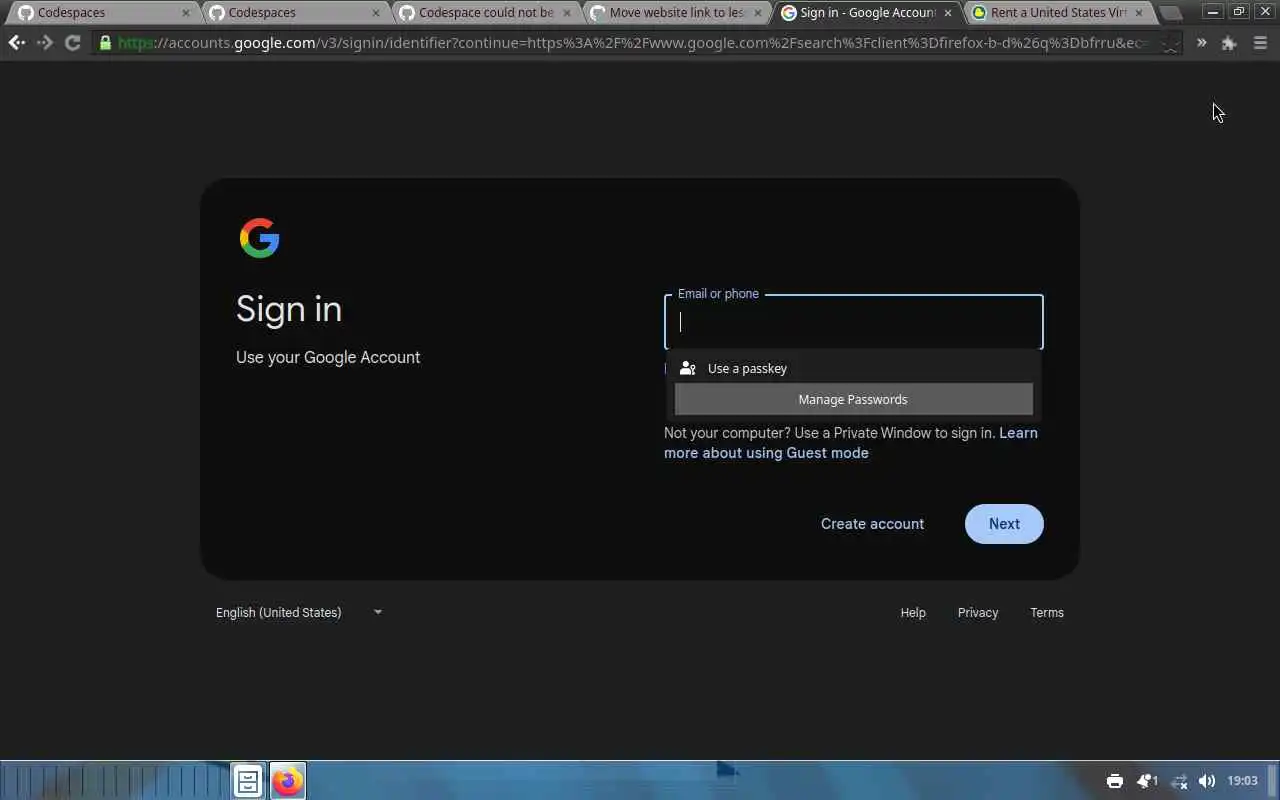The height and width of the screenshot is (800, 1280).
Task: Open 'Learn more about using Guest mode' link
Action: pos(851,443)
